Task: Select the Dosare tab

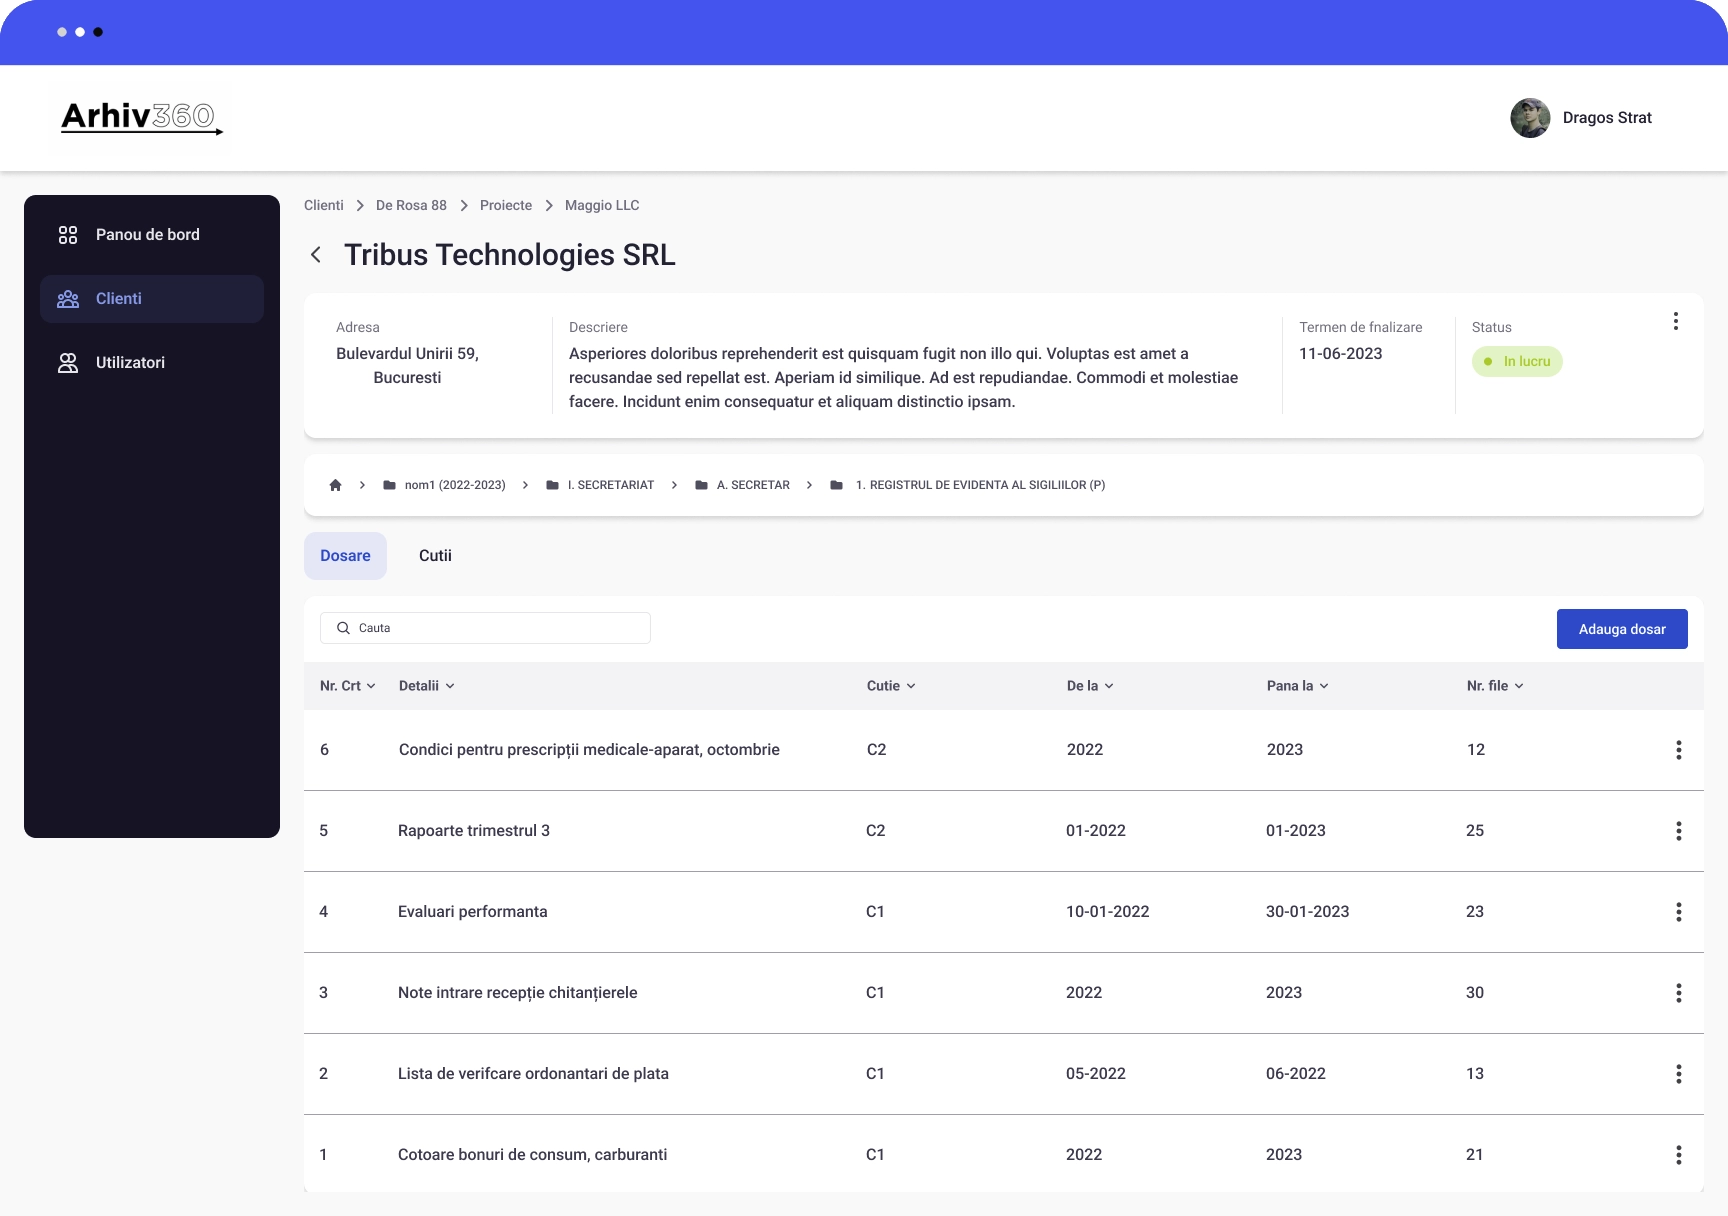Action: point(345,556)
